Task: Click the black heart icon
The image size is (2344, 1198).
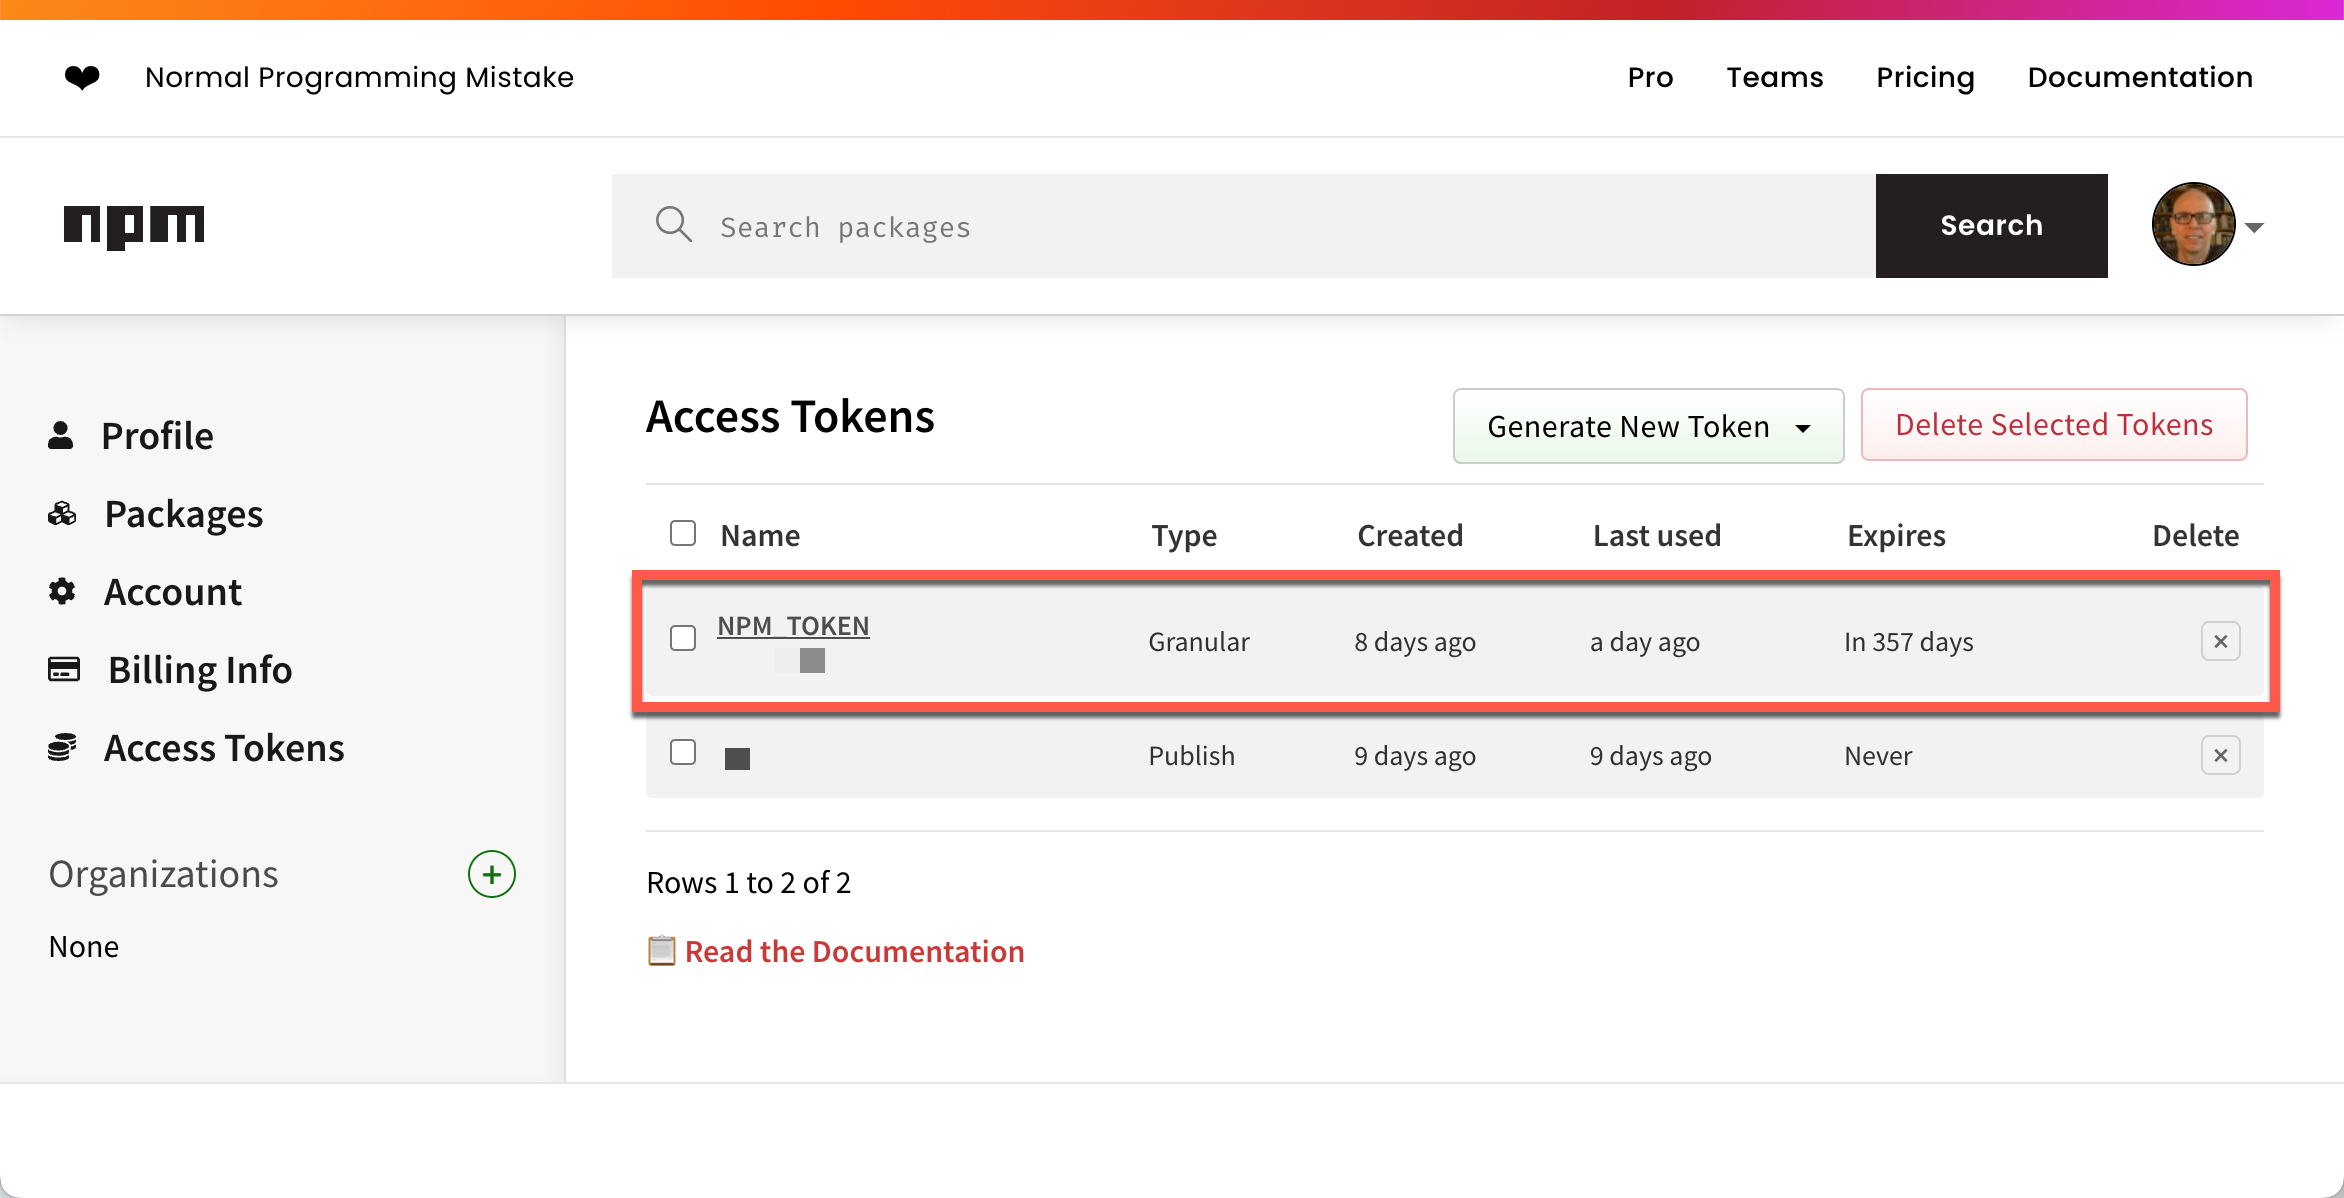Action: pos(82,77)
